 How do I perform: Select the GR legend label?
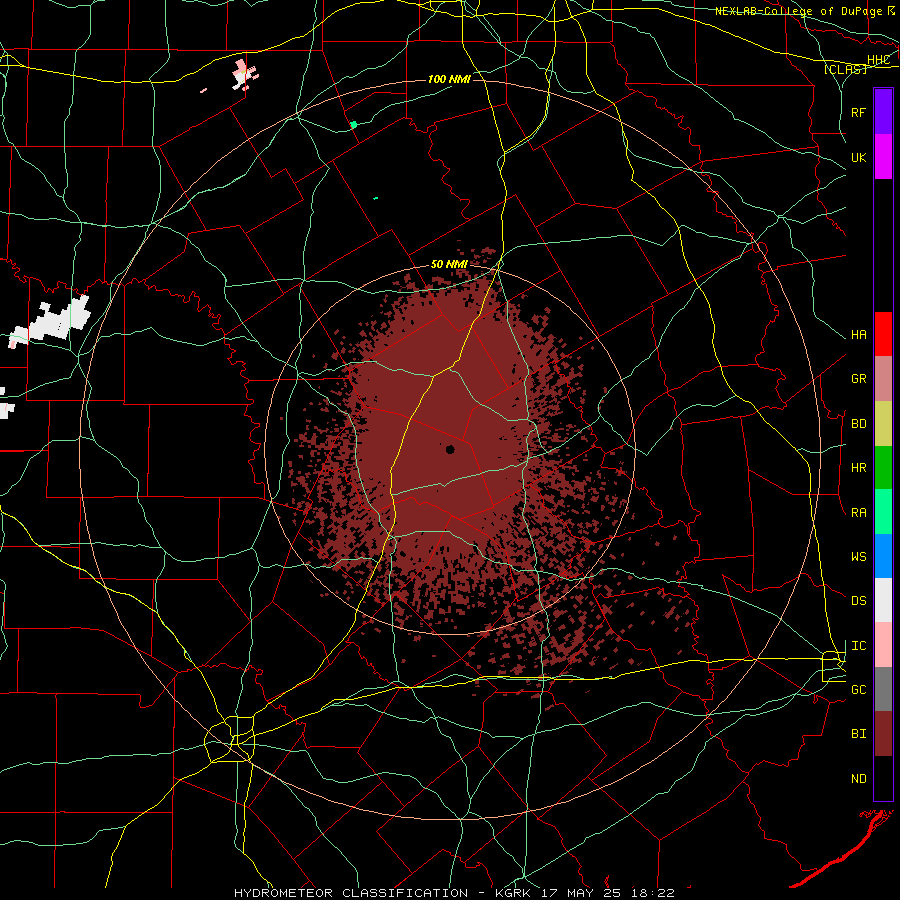tap(858, 379)
